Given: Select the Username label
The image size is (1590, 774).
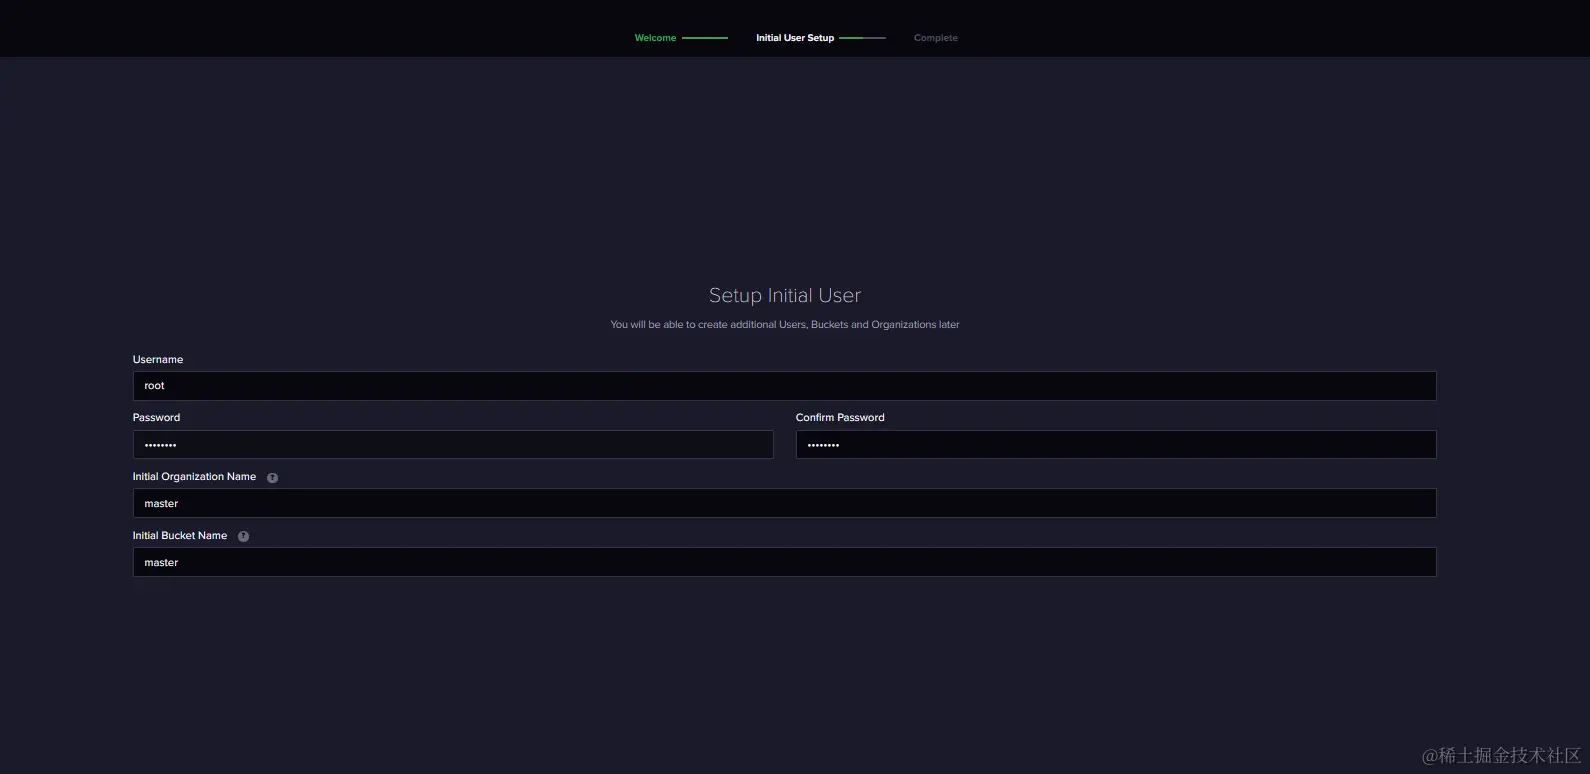Looking at the screenshot, I should (x=158, y=360).
